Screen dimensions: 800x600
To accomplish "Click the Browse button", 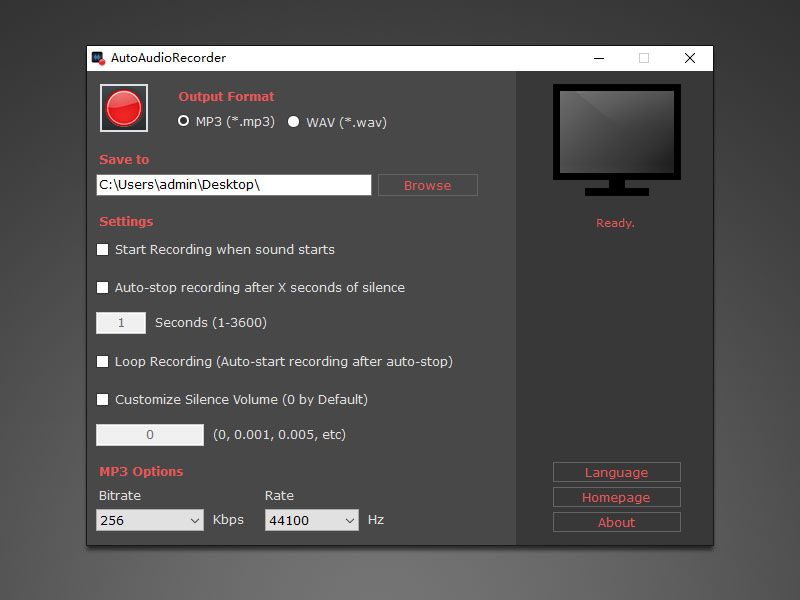I will coord(427,185).
